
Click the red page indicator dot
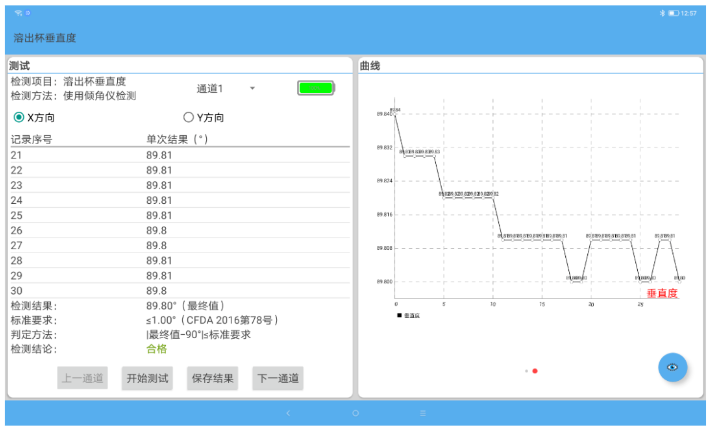click(x=535, y=371)
